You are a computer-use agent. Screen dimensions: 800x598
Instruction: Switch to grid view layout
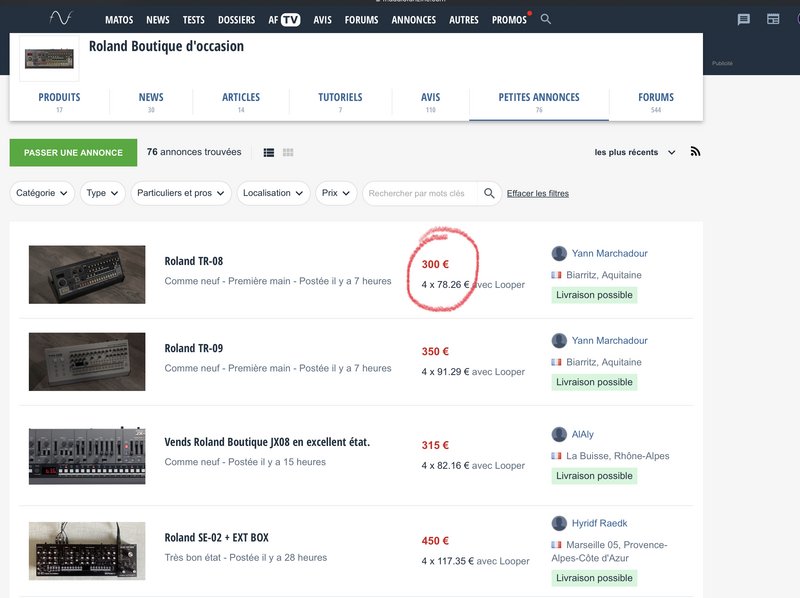point(288,153)
